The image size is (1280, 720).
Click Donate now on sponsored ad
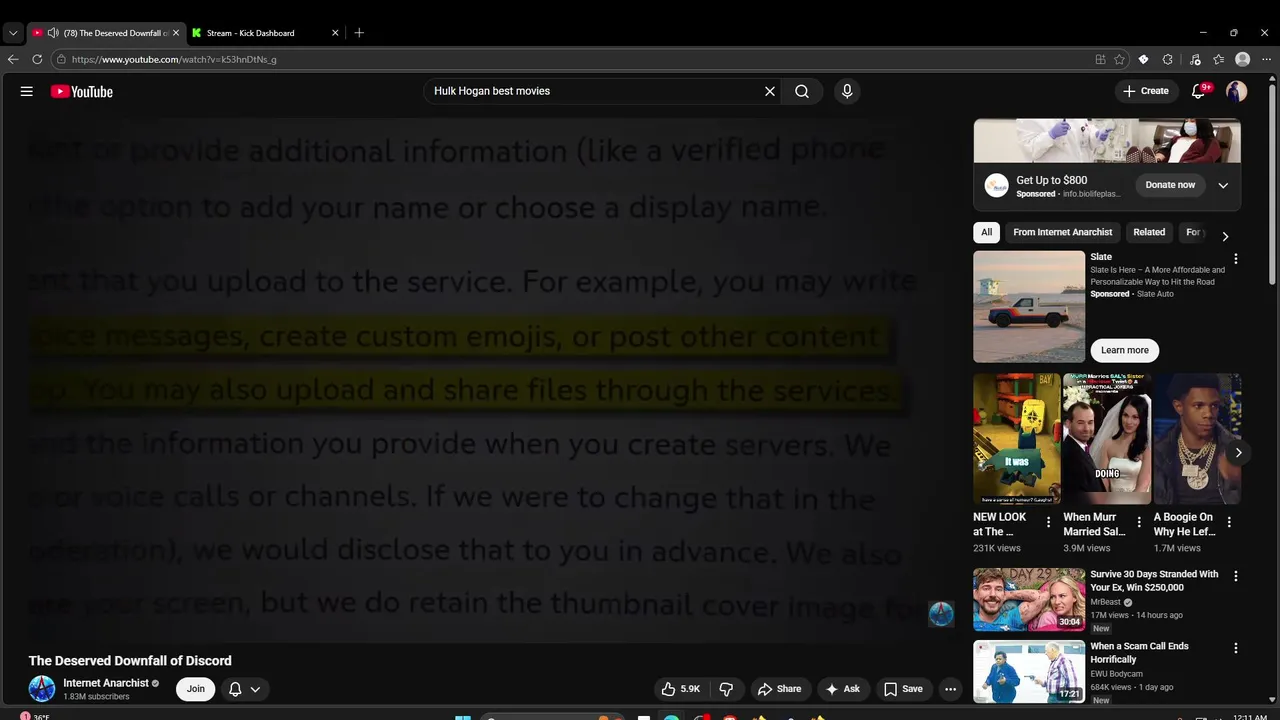coord(1170,185)
